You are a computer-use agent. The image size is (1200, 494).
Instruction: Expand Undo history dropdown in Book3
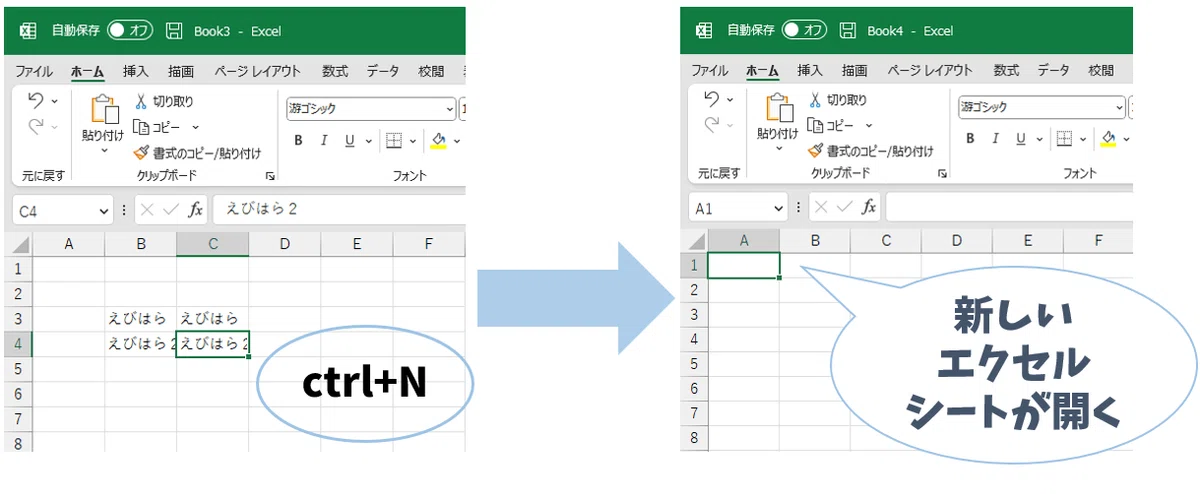tap(55, 101)
